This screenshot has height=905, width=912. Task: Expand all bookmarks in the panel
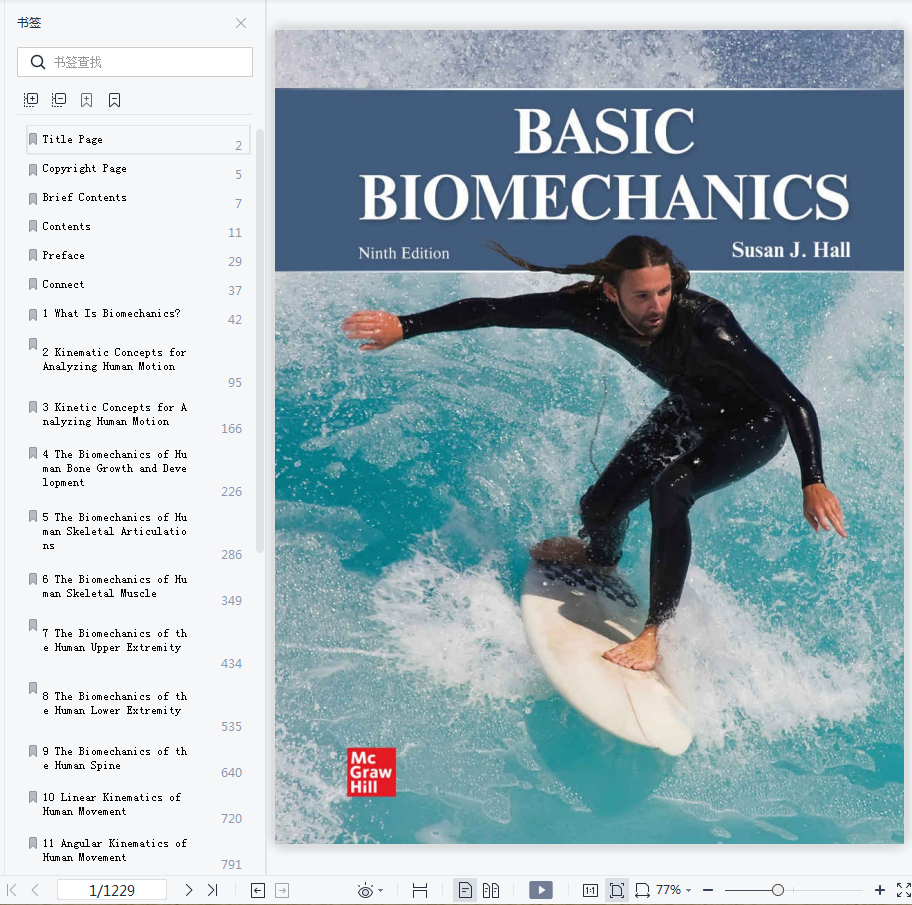(x=31, y=100)
